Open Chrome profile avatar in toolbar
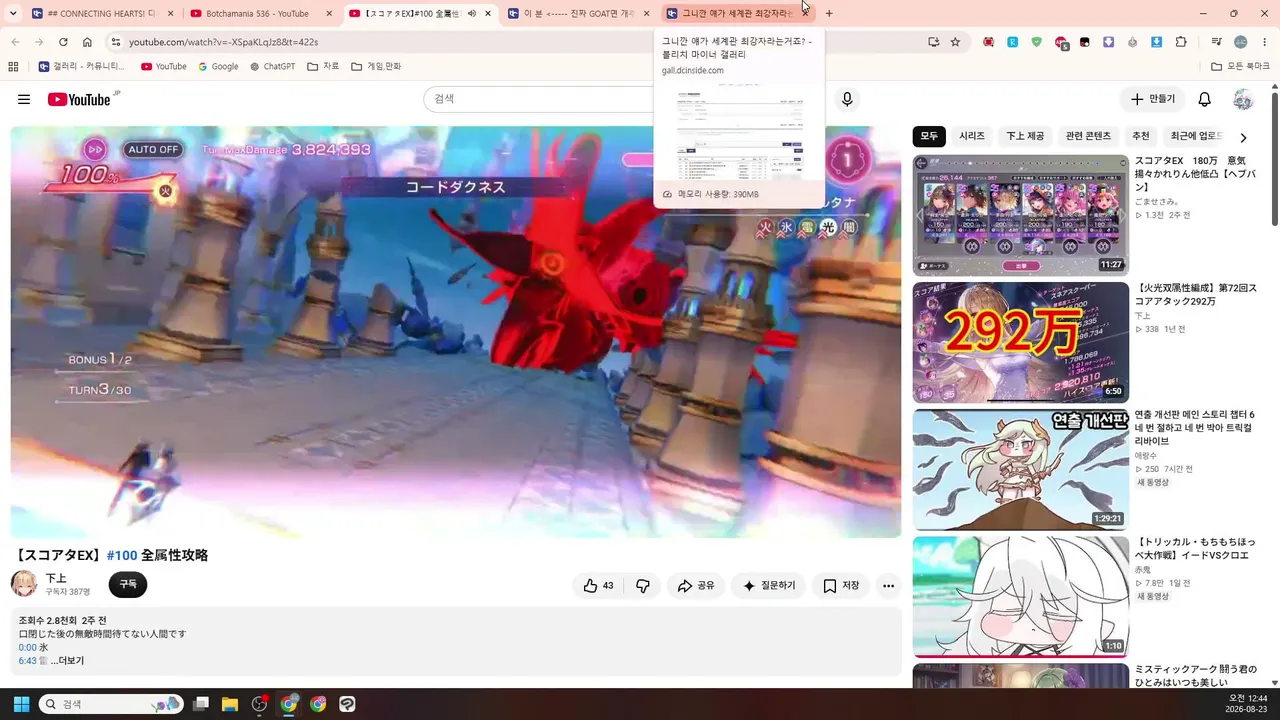1280x720 pixels. click(1240, 42)
